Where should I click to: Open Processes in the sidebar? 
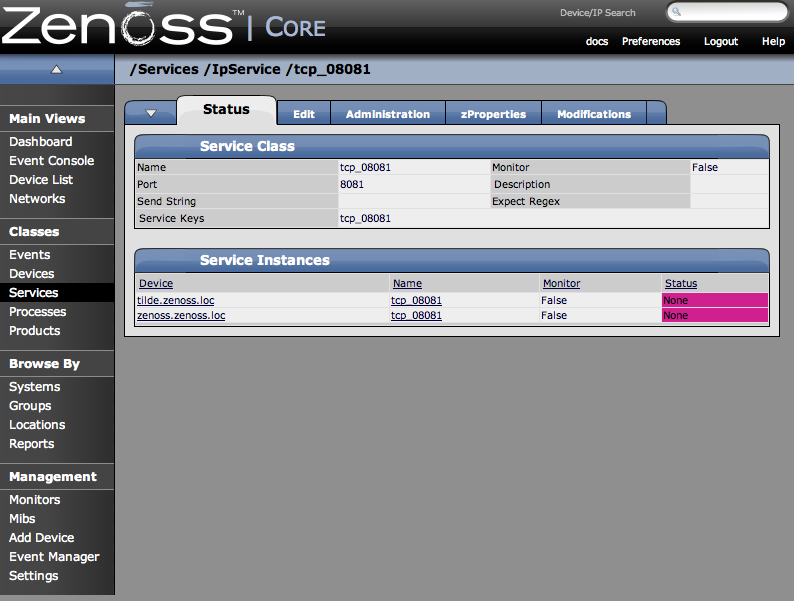click(37, 311)
